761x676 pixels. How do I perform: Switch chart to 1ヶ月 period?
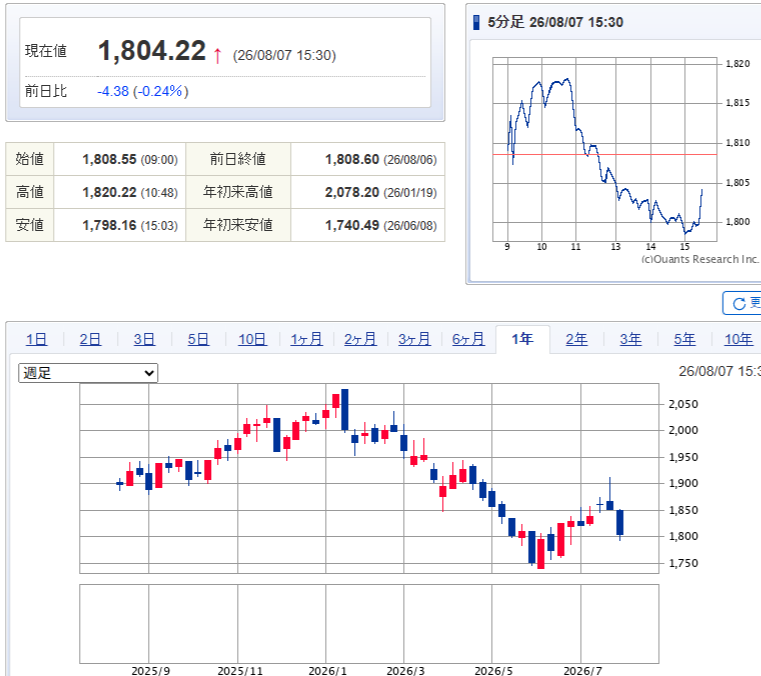point(307,339)
